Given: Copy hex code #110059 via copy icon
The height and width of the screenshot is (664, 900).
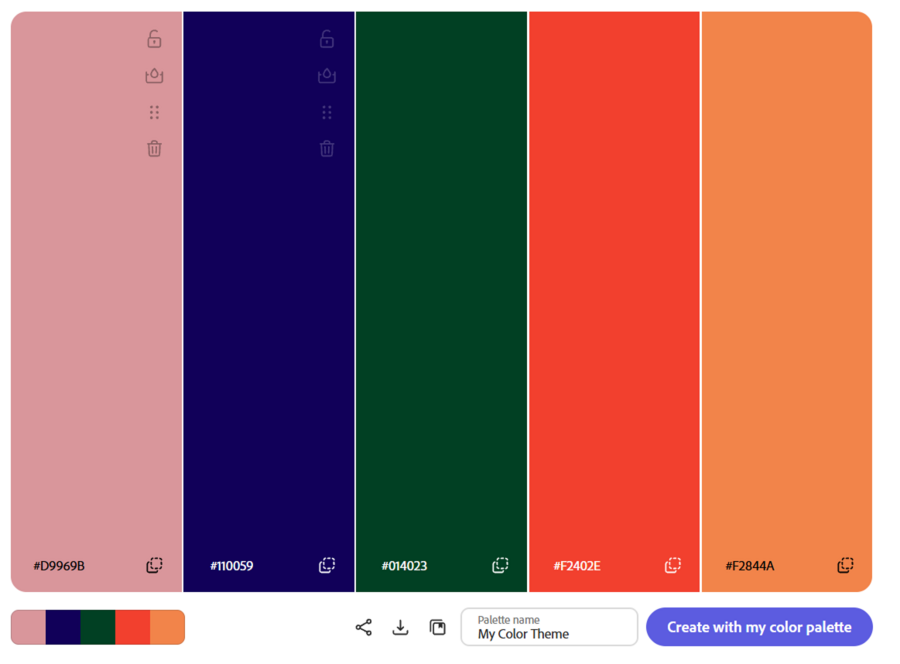Looking at the screenshot, I should coord(327,565).
